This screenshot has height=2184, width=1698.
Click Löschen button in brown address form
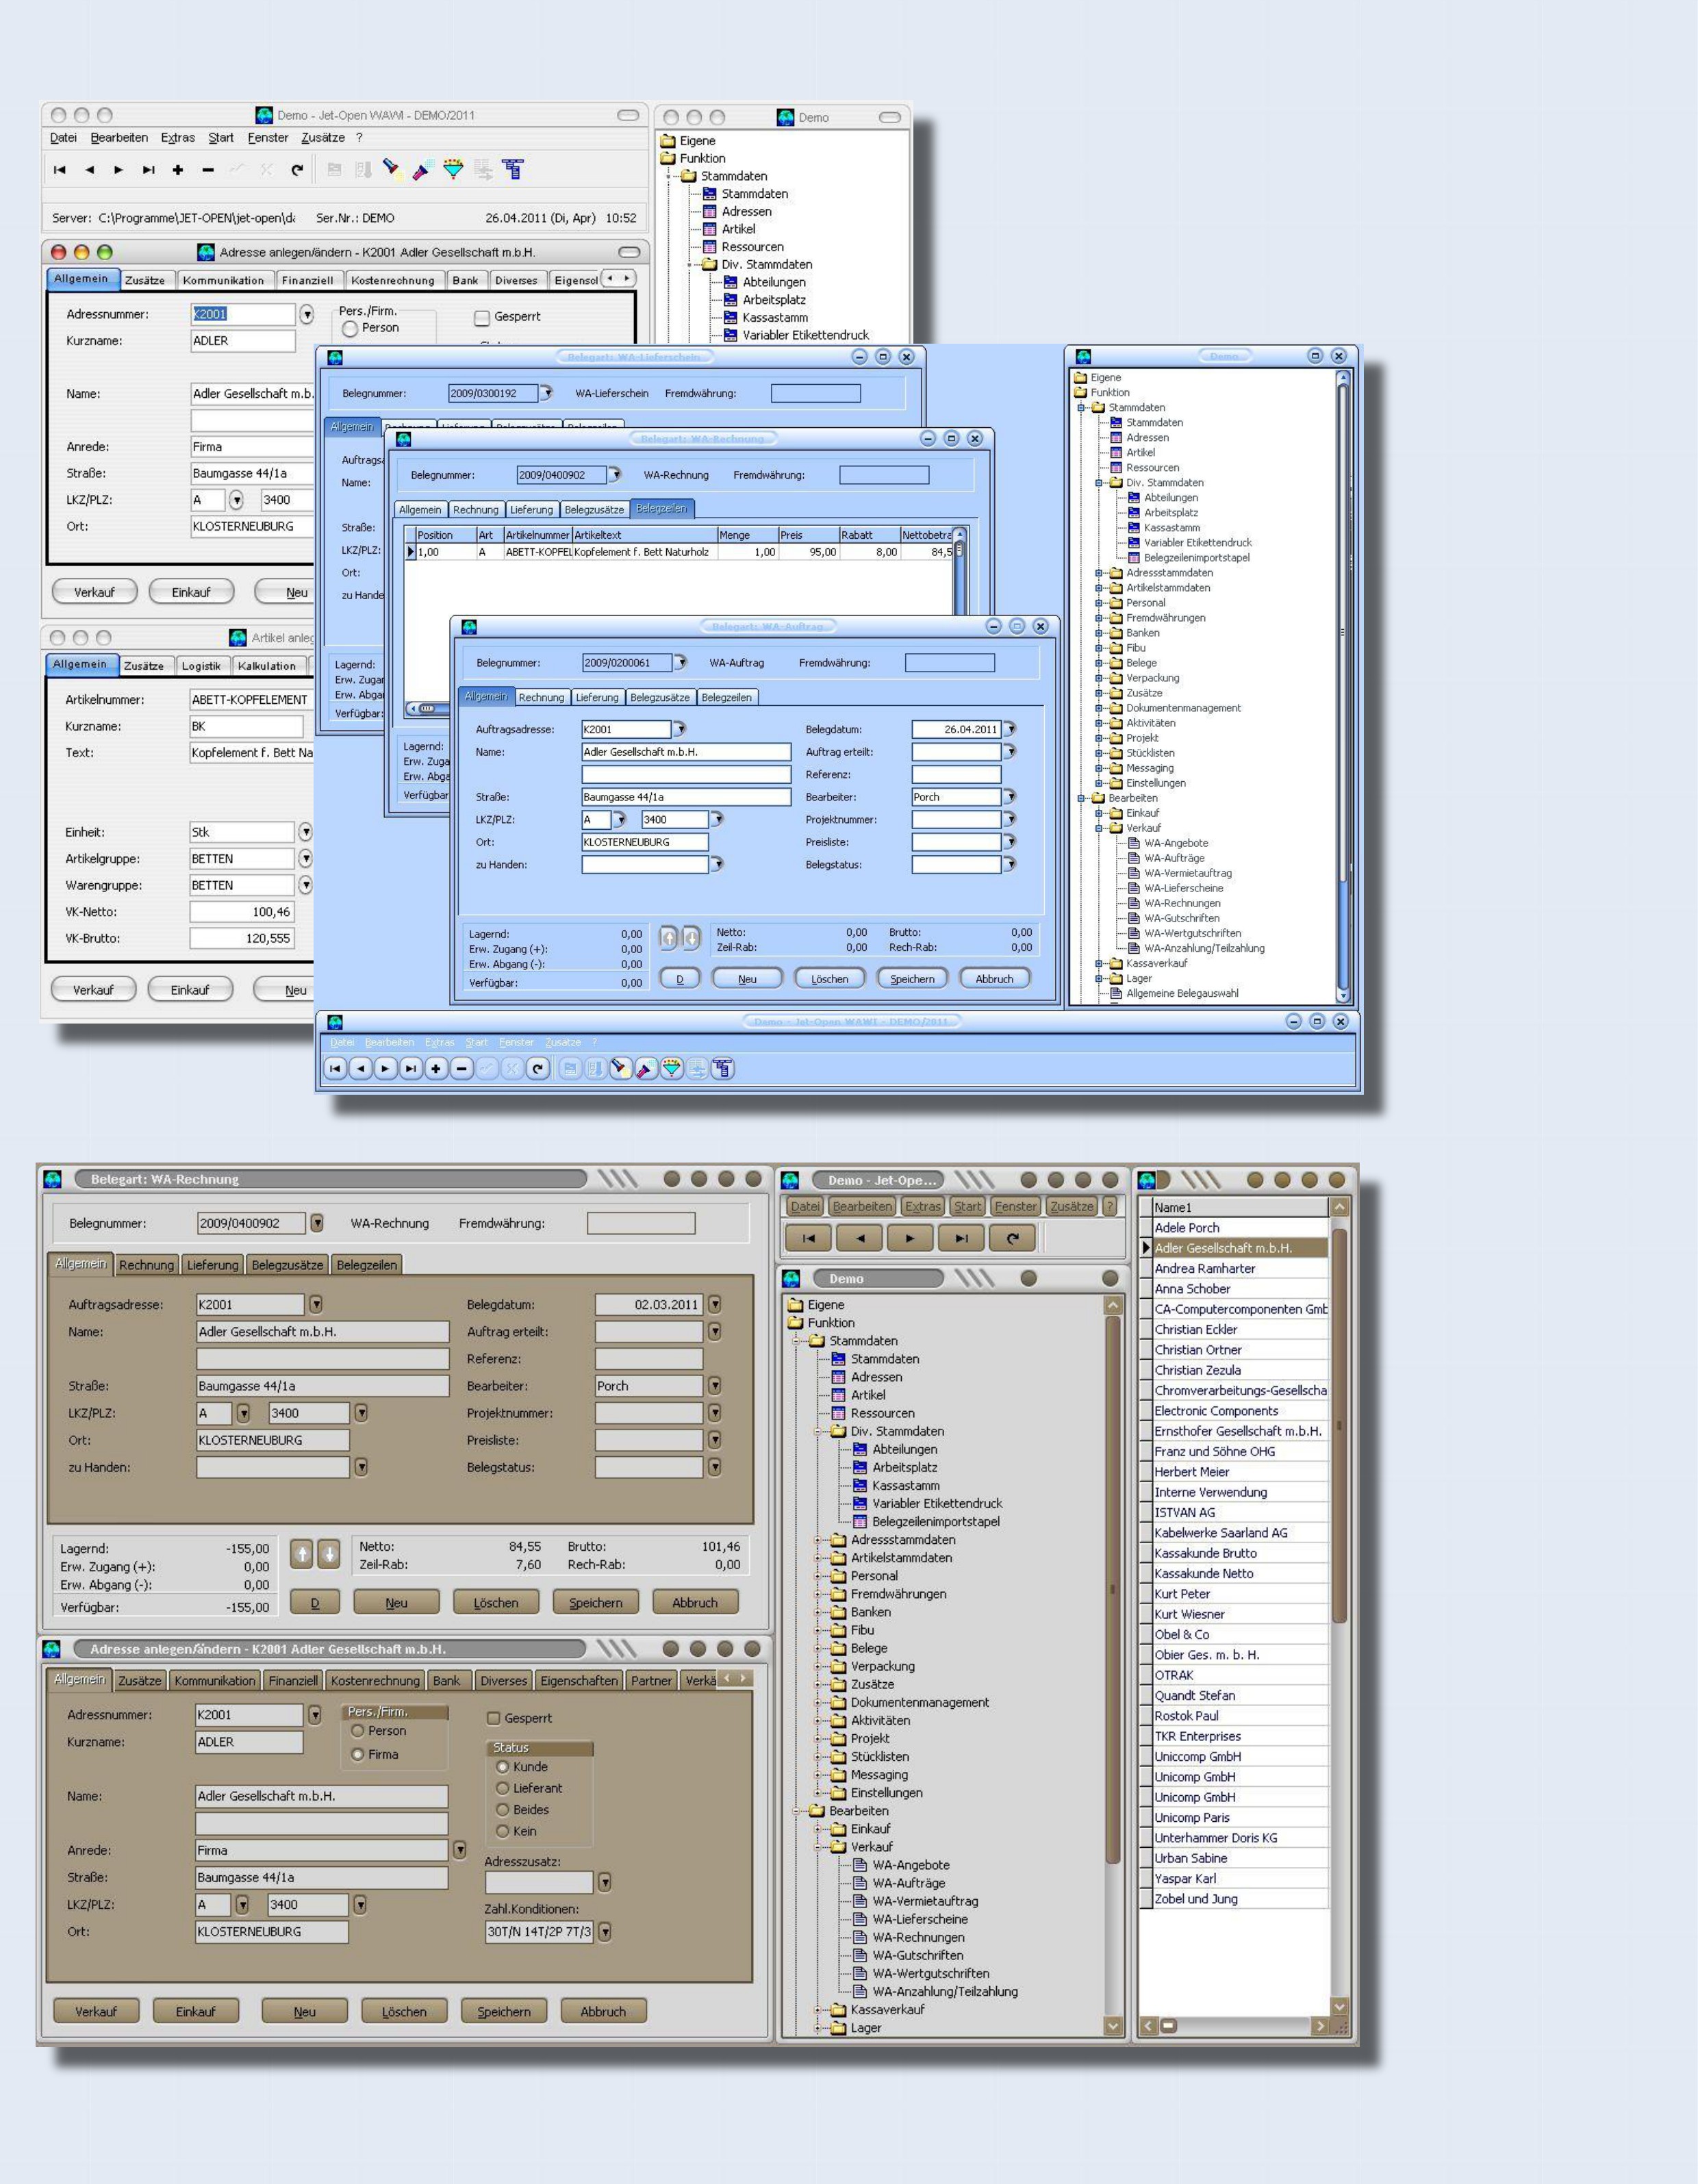[404, 2011]
